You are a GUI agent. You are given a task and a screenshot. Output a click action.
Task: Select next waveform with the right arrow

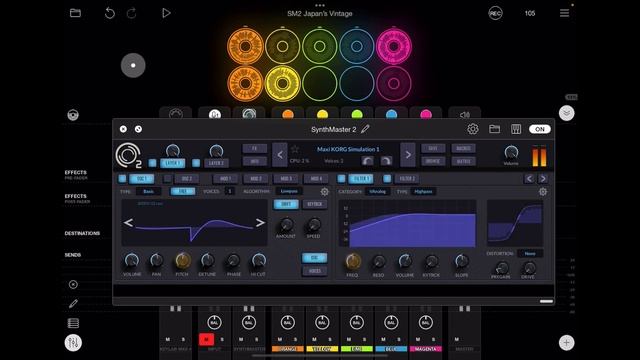click(260, 222)
